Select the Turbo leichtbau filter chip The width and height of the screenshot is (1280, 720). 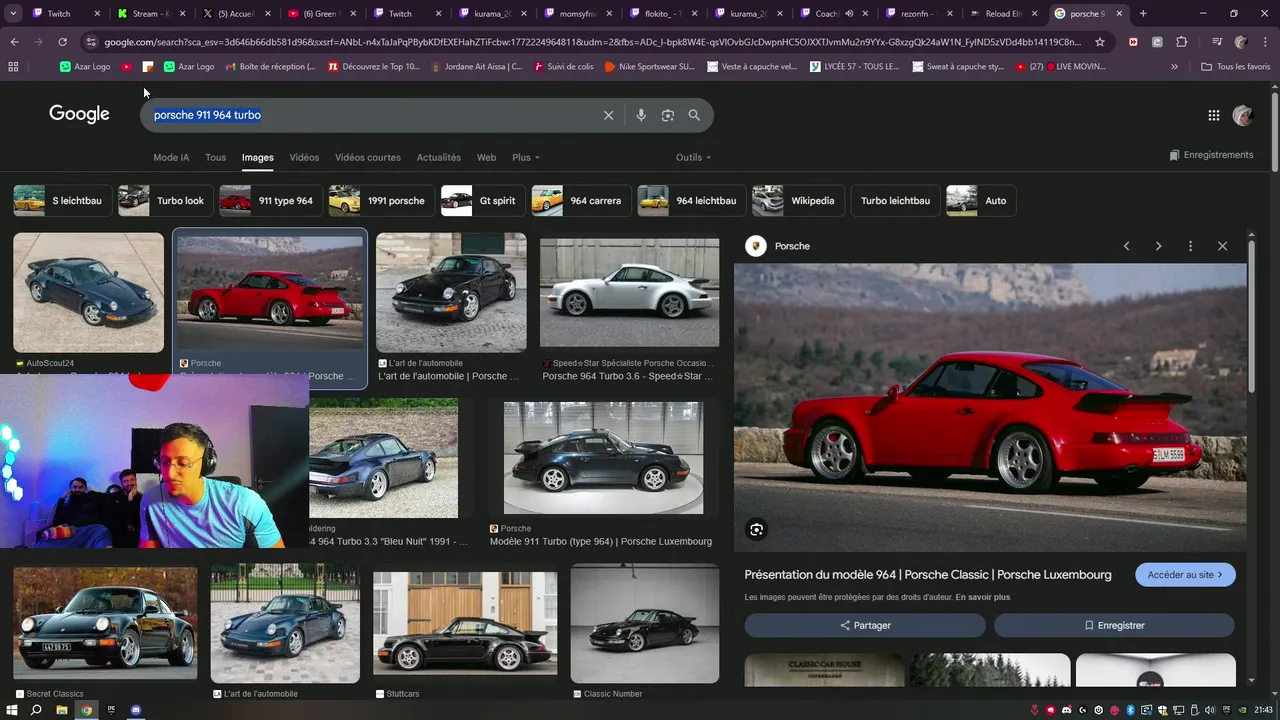tap(895, 201)
